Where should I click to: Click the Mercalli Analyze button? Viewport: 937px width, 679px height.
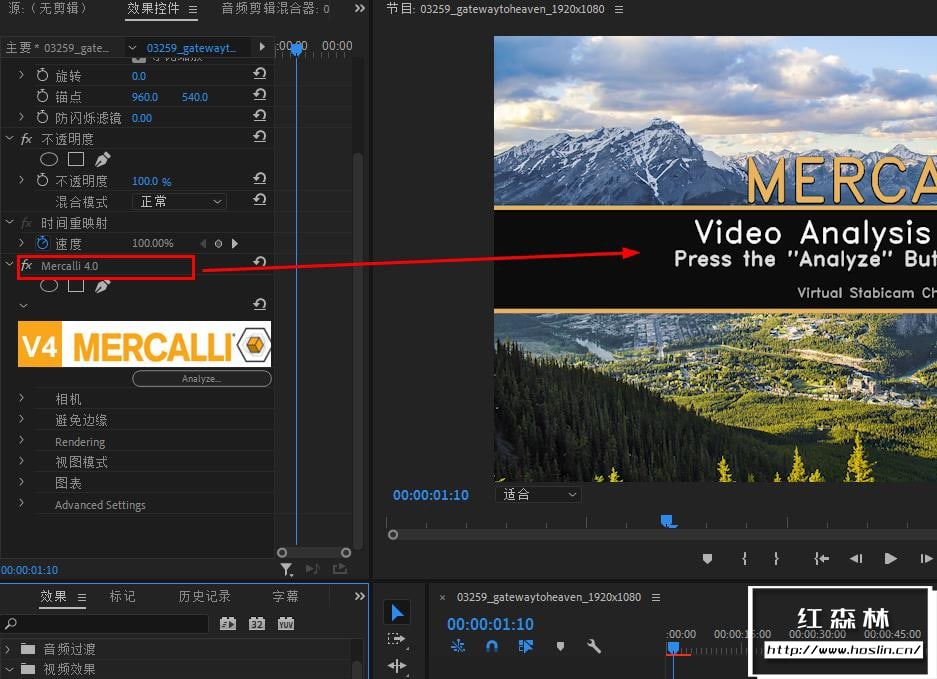(x=202, y=378)
